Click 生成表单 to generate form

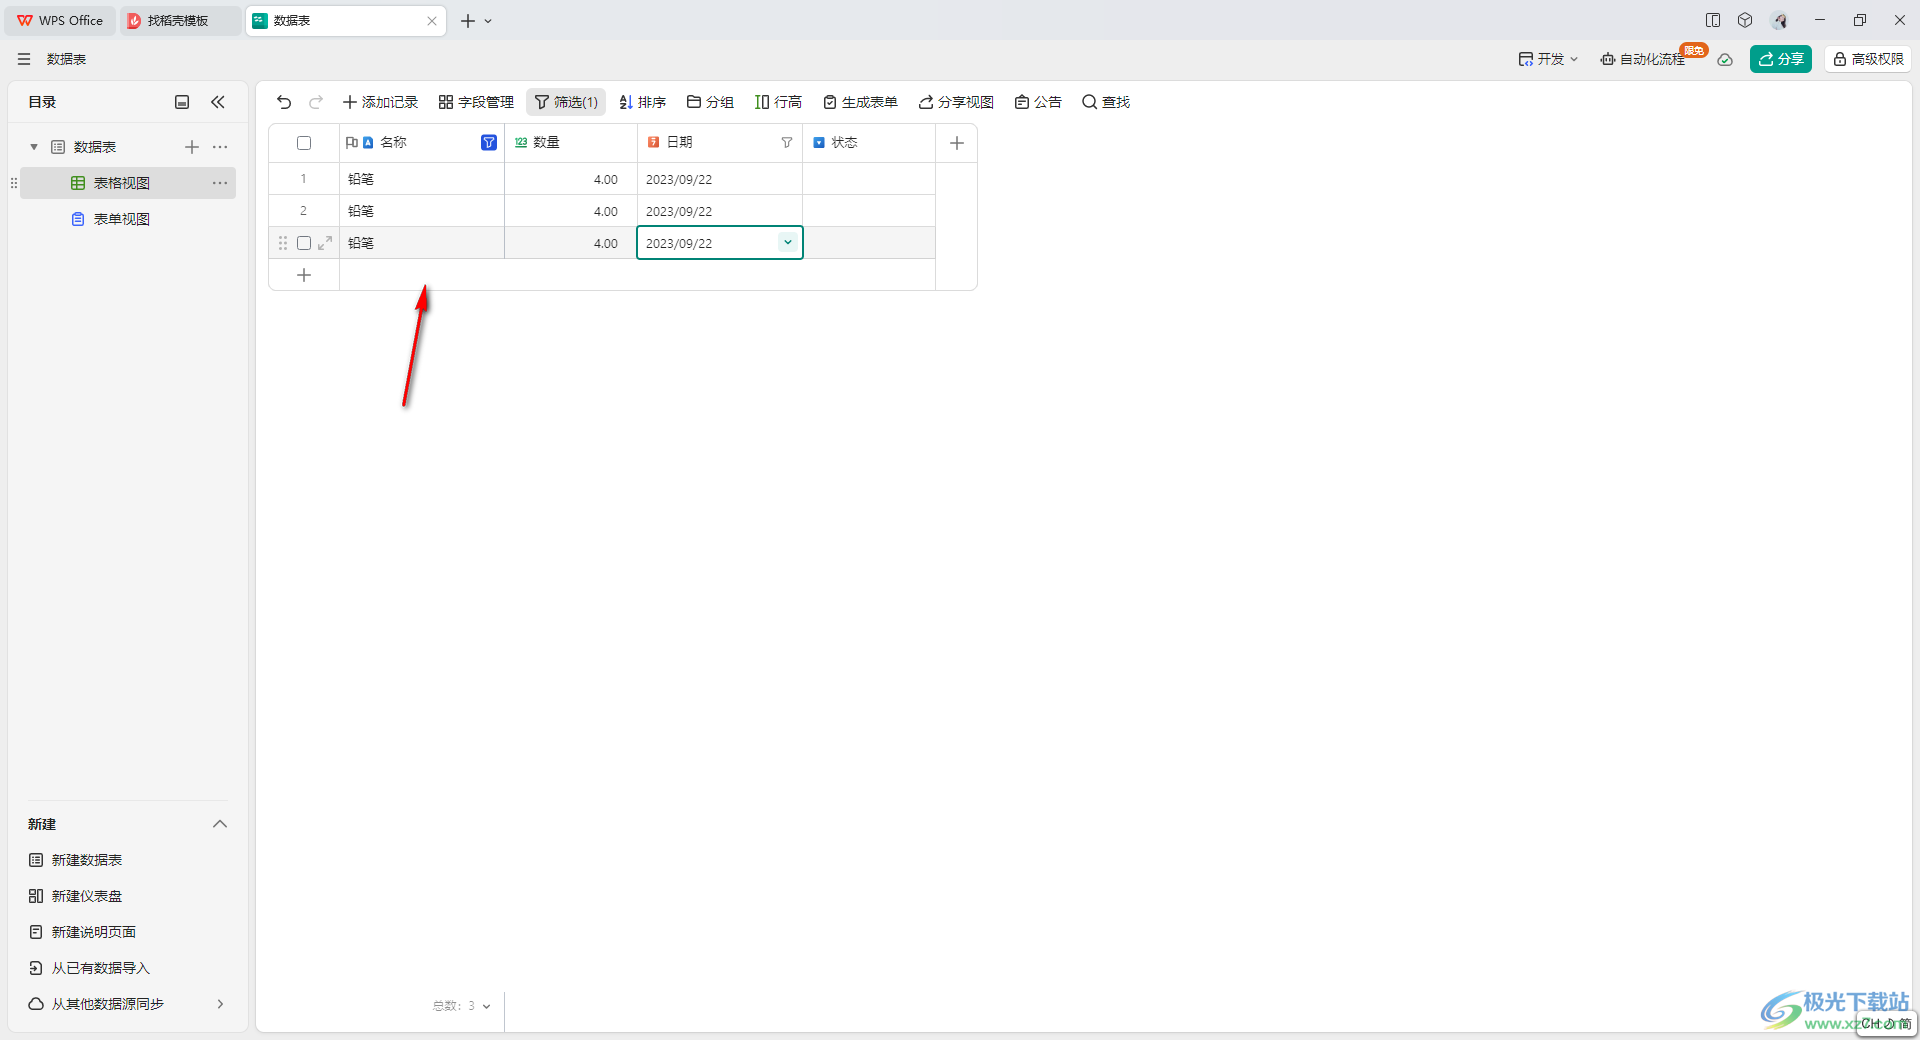point(860,102)
